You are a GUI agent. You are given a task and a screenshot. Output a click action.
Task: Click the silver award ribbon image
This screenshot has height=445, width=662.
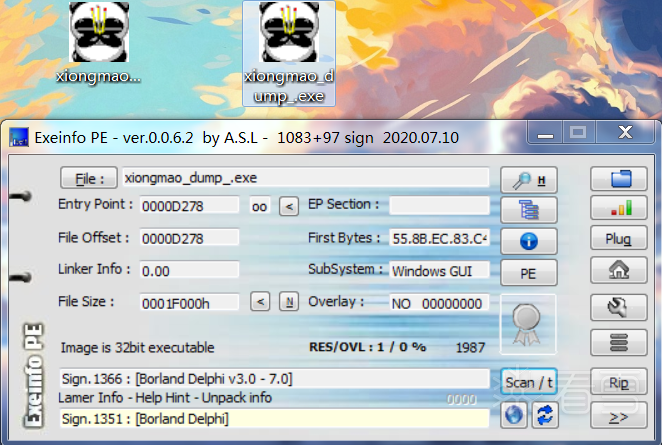(528, 324)
